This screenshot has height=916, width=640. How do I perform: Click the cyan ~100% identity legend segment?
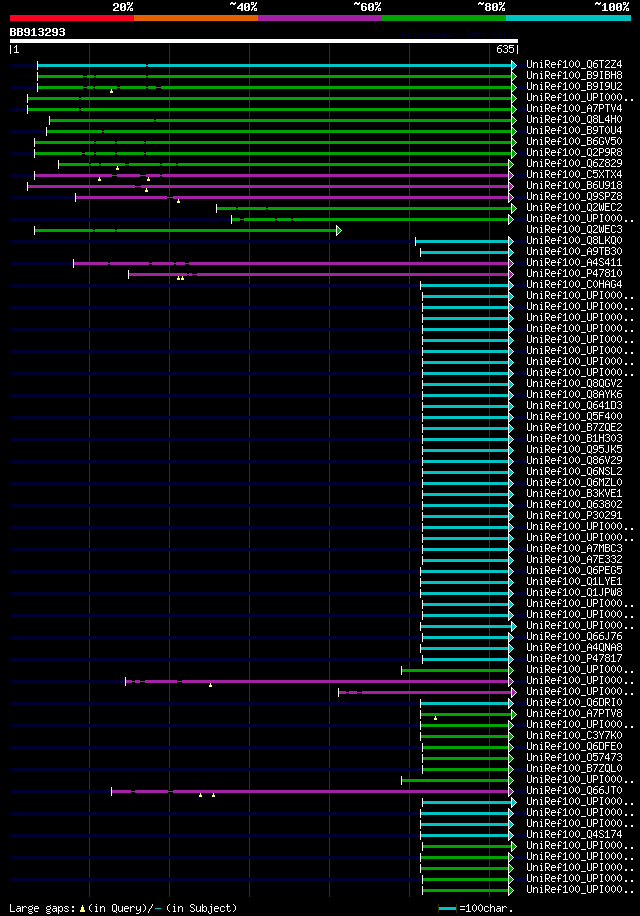[x=568, y=18]
